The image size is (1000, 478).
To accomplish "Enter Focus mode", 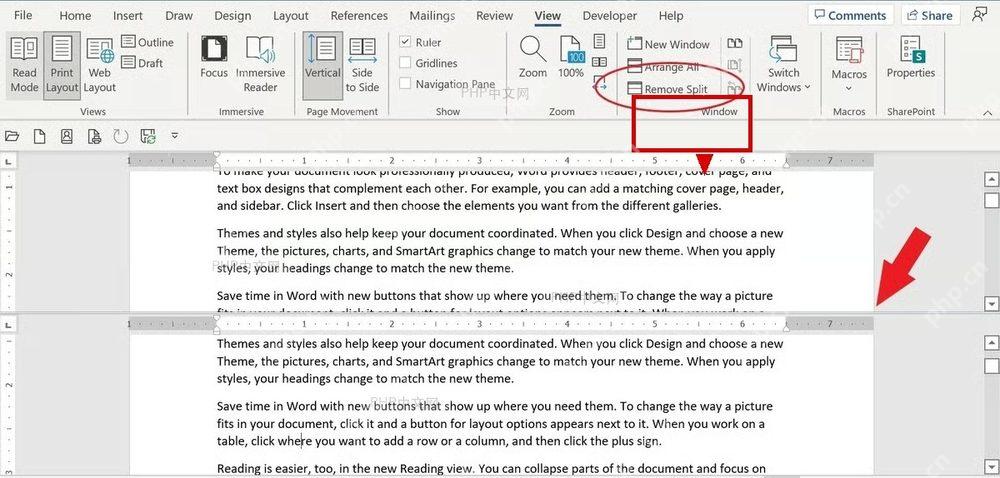I will point(214,57).
